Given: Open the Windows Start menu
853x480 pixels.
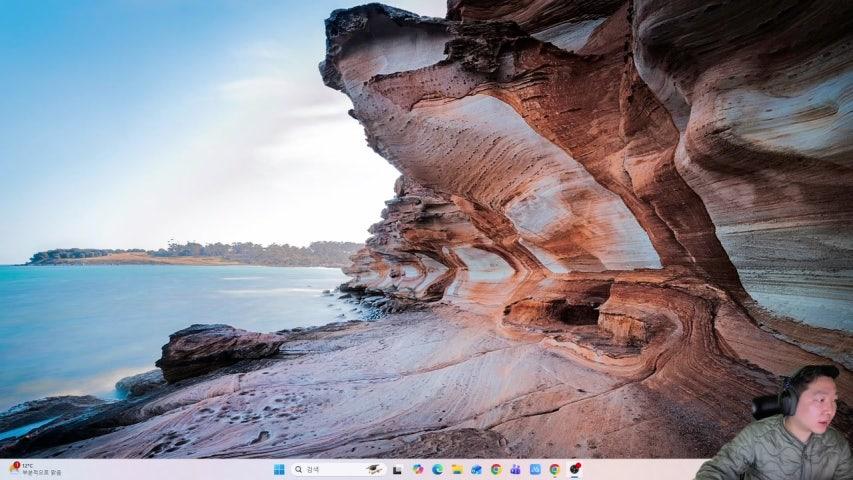Looking at the screenshot, I should (x=279, y=469).
